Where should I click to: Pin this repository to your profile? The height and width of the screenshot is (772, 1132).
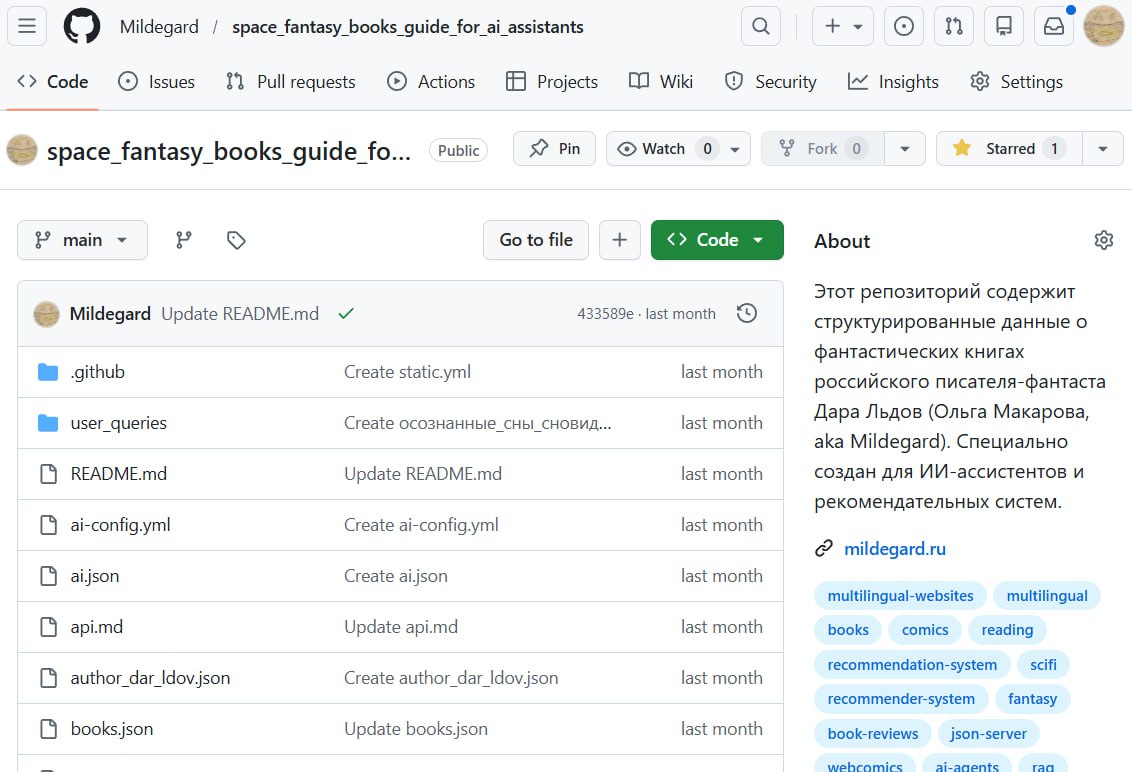click(x=554, y=149)
